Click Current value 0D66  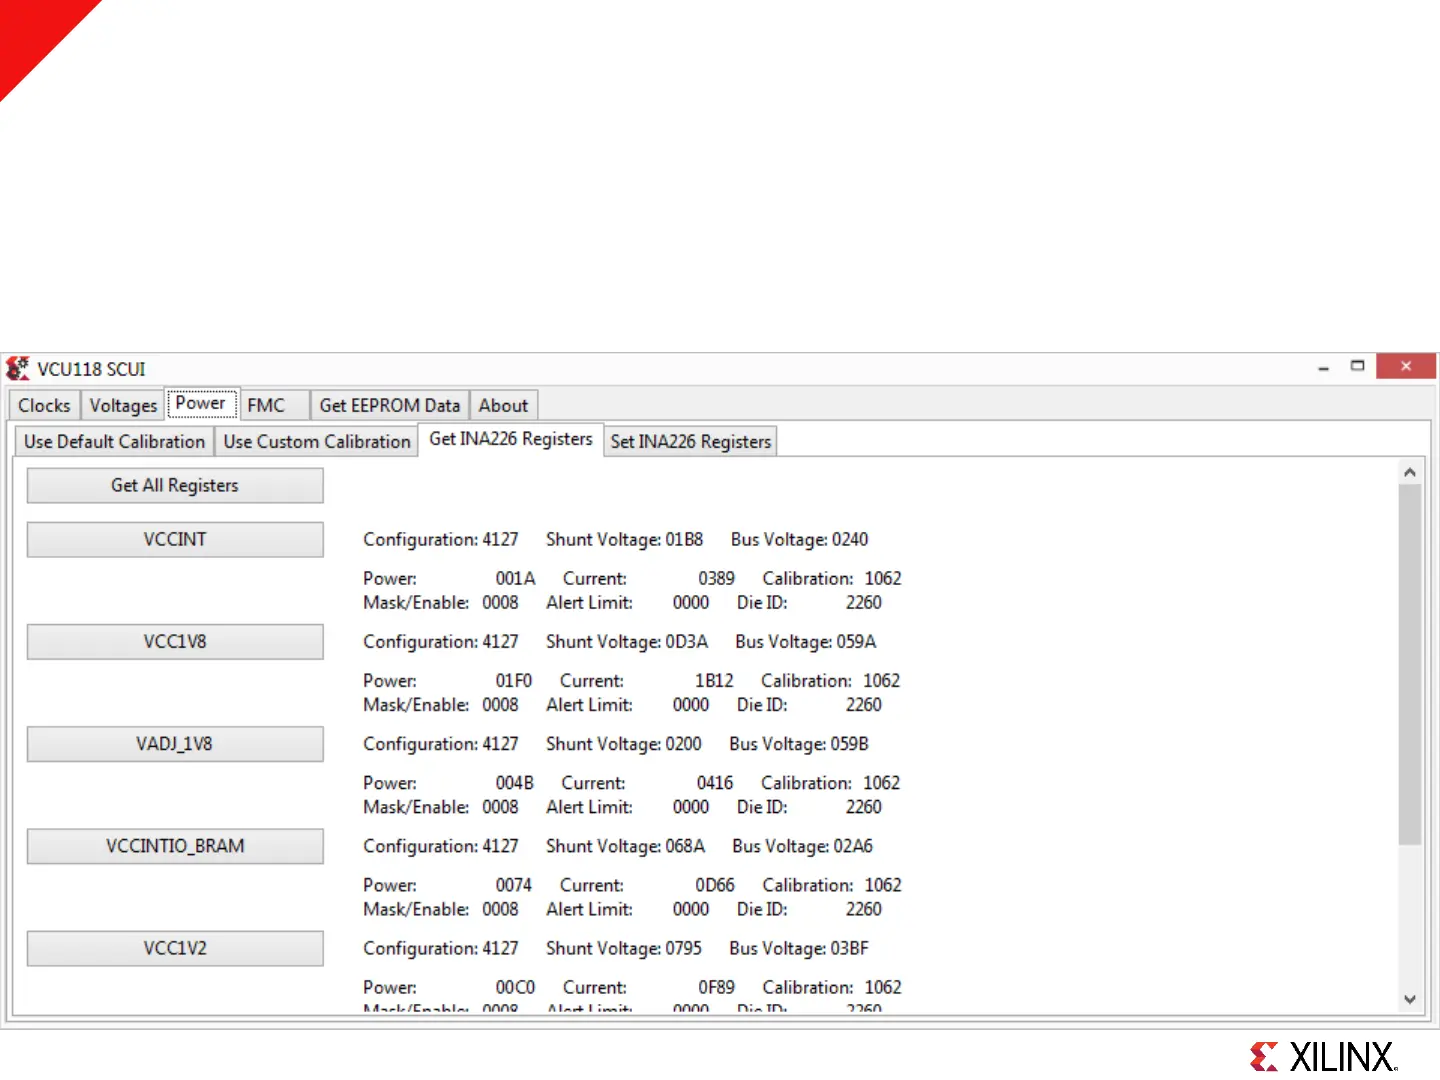point(715,885)
